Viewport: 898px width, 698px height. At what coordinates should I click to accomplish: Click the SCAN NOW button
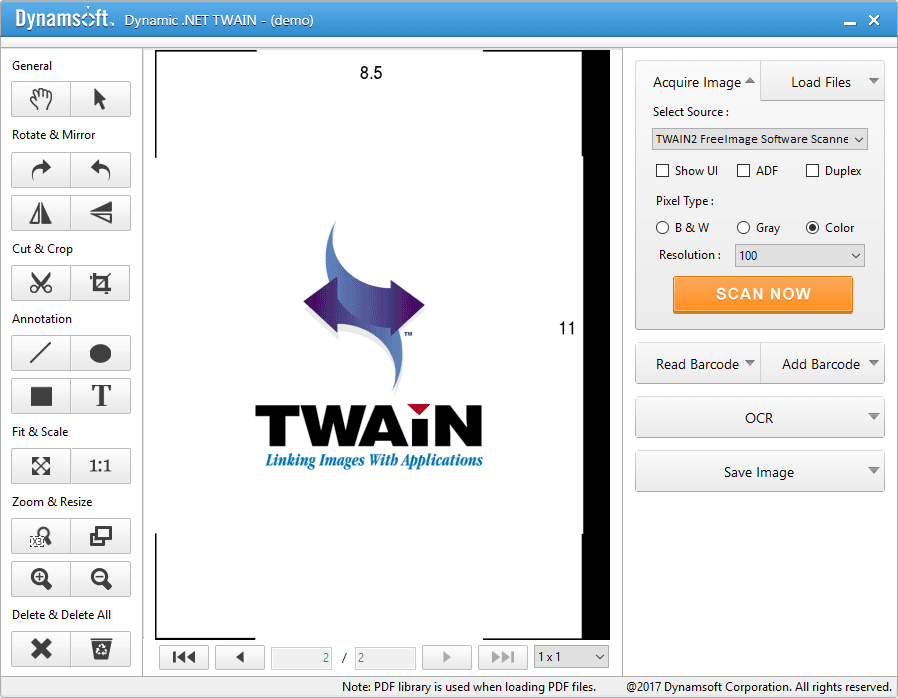point(763,294)
